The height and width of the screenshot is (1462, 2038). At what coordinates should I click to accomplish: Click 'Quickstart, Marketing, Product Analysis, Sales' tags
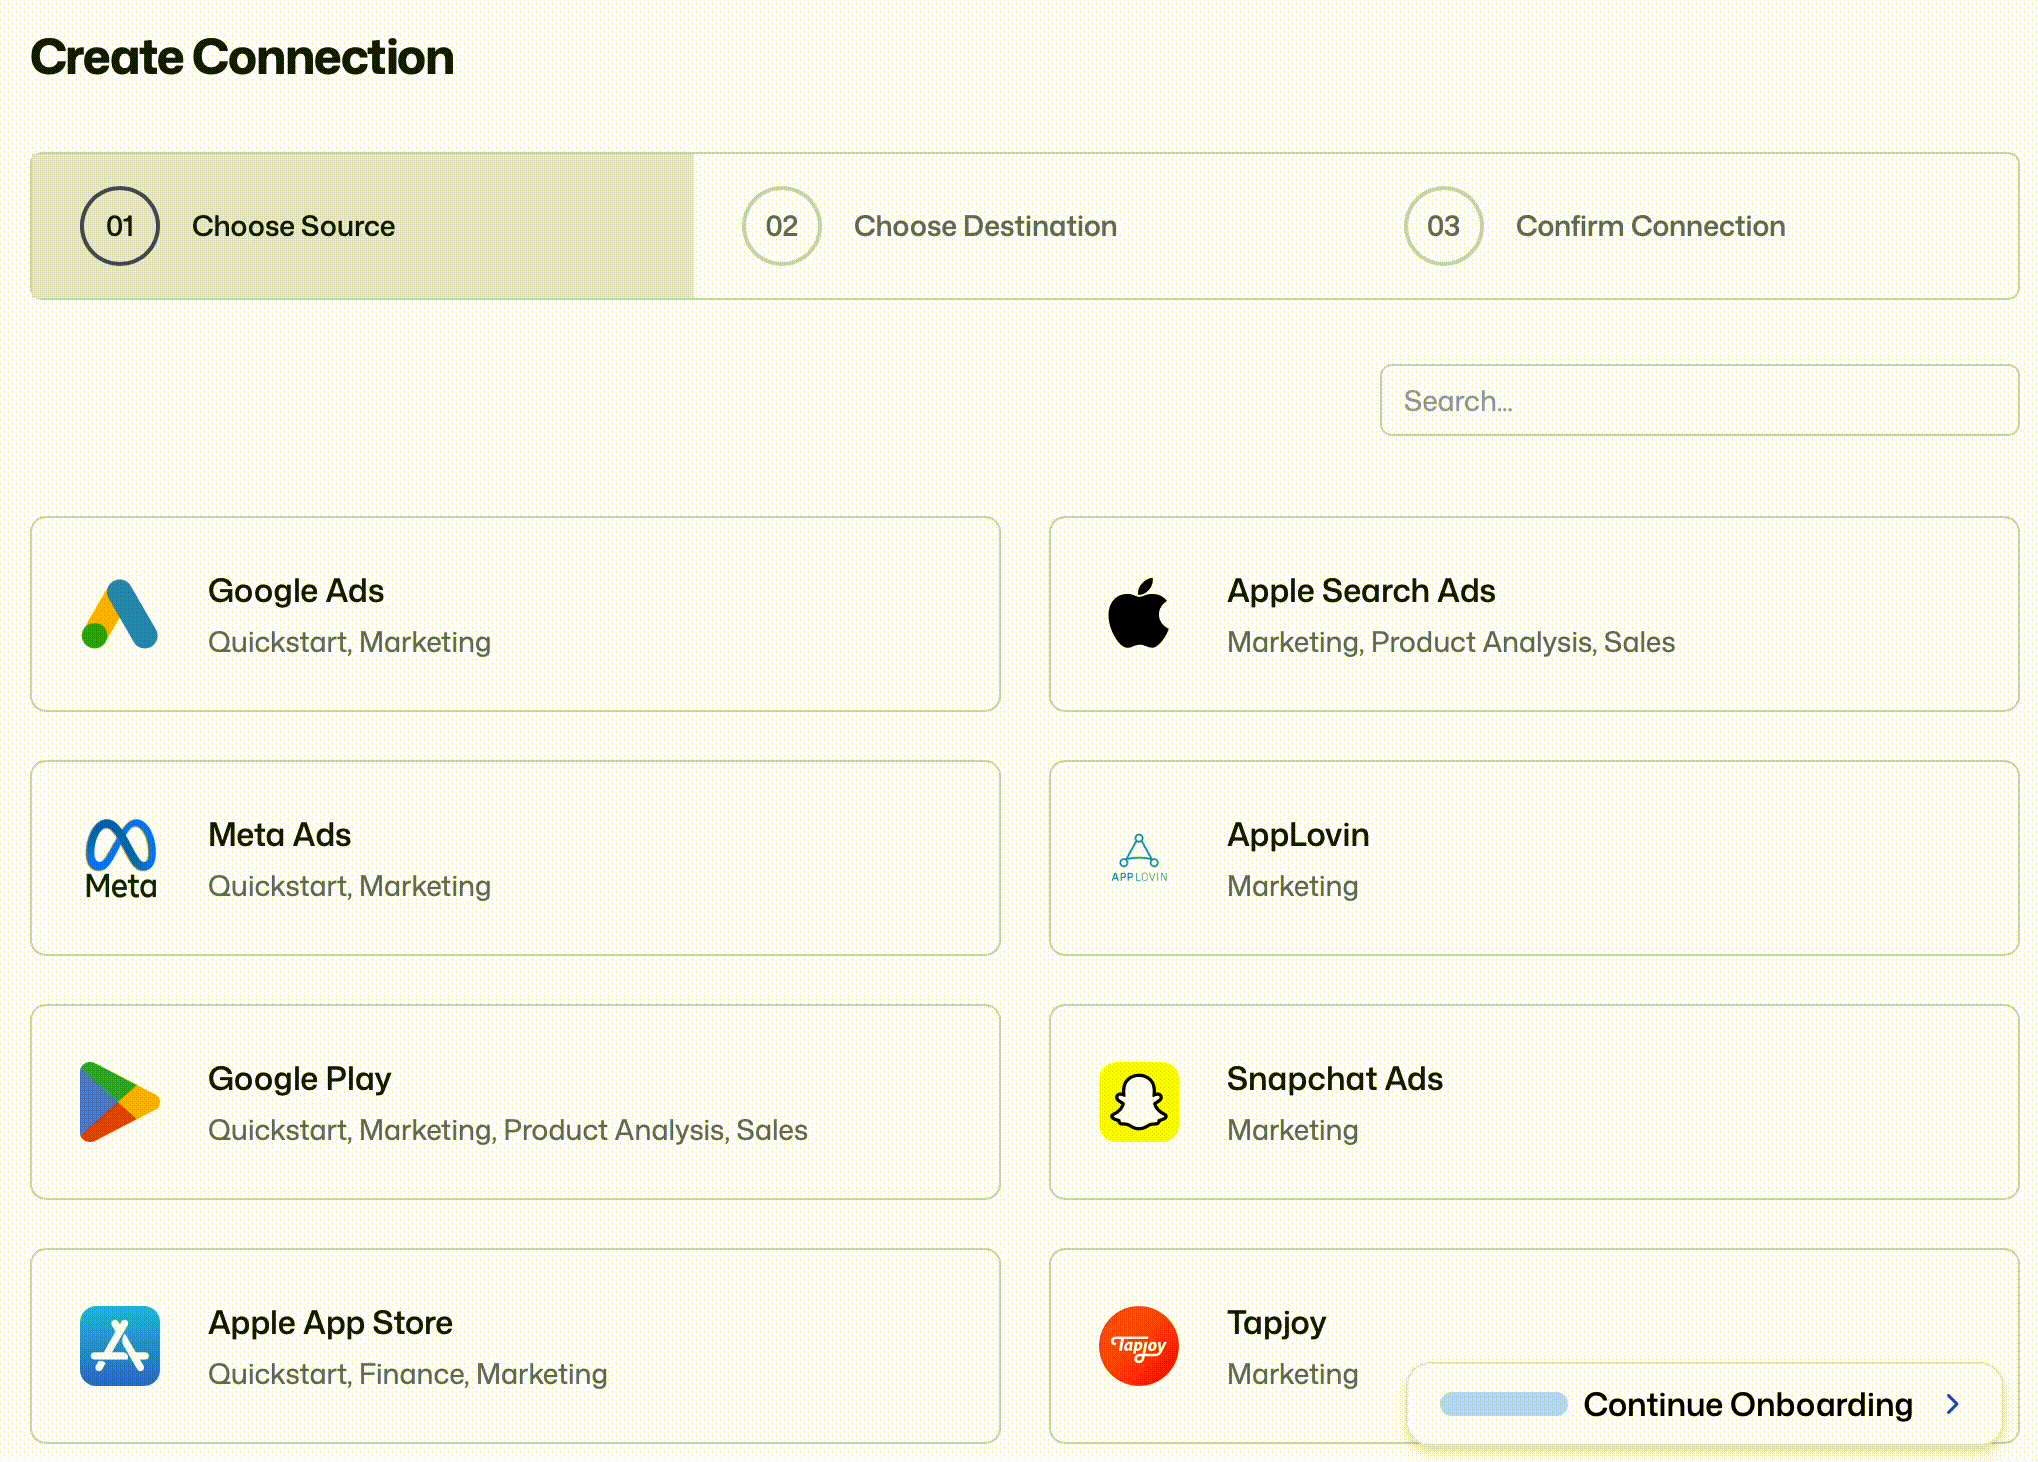(x=508, y=1130)
